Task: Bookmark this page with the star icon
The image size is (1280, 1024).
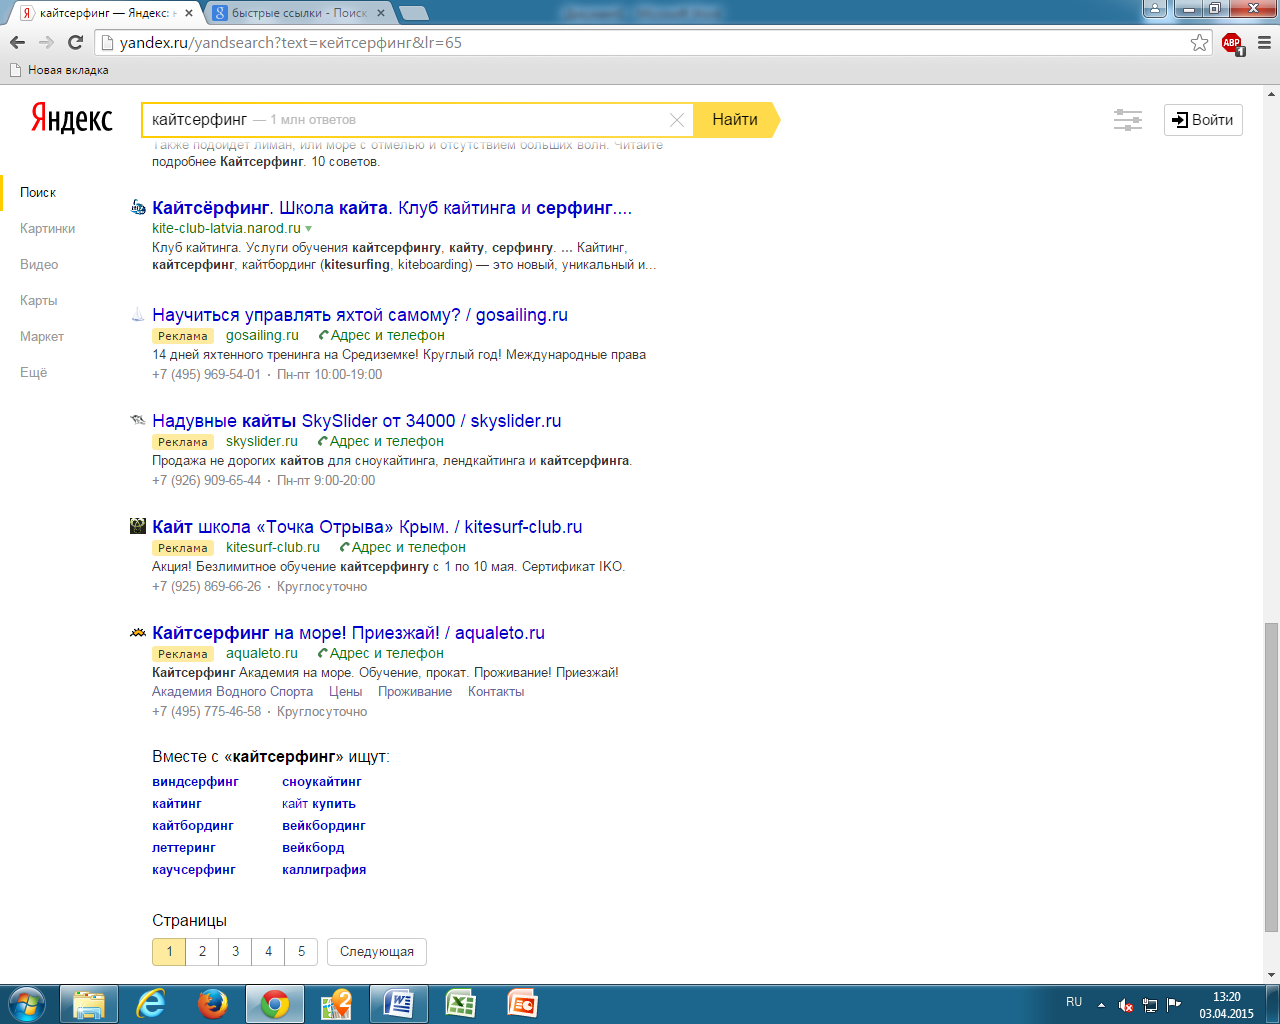Action: (1199, 42)
